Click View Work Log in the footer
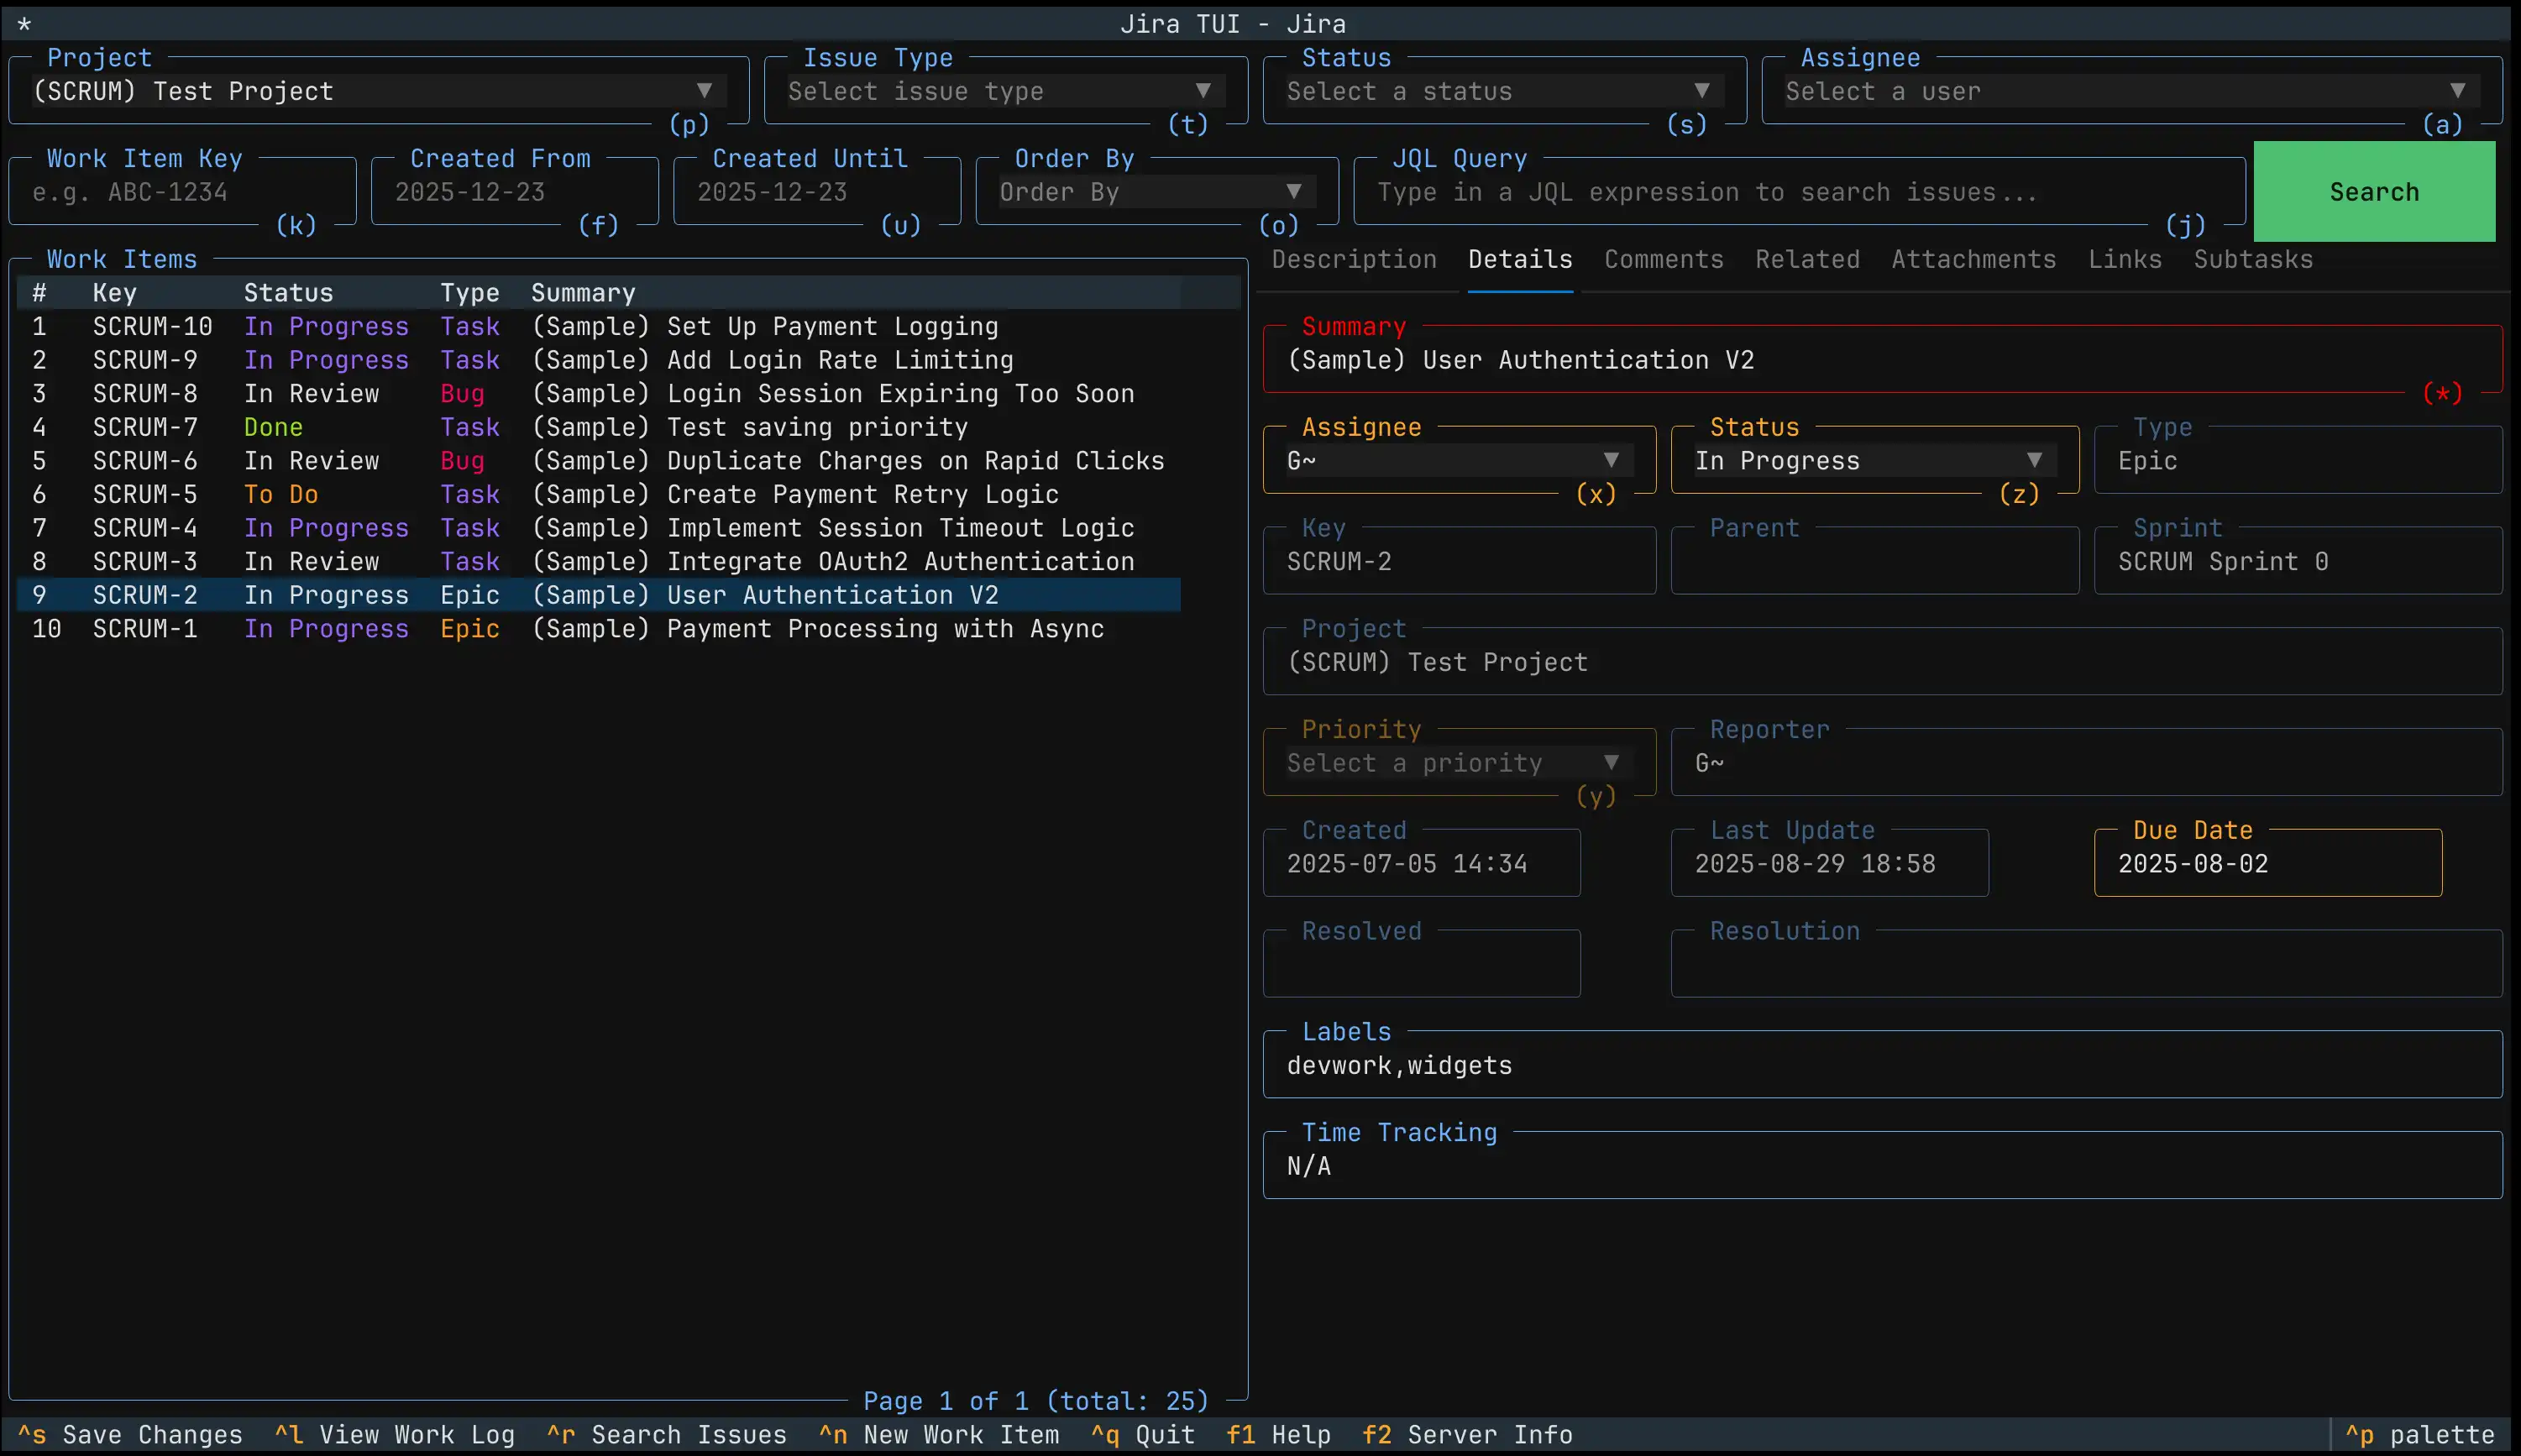 click(x=395, y=1436)
